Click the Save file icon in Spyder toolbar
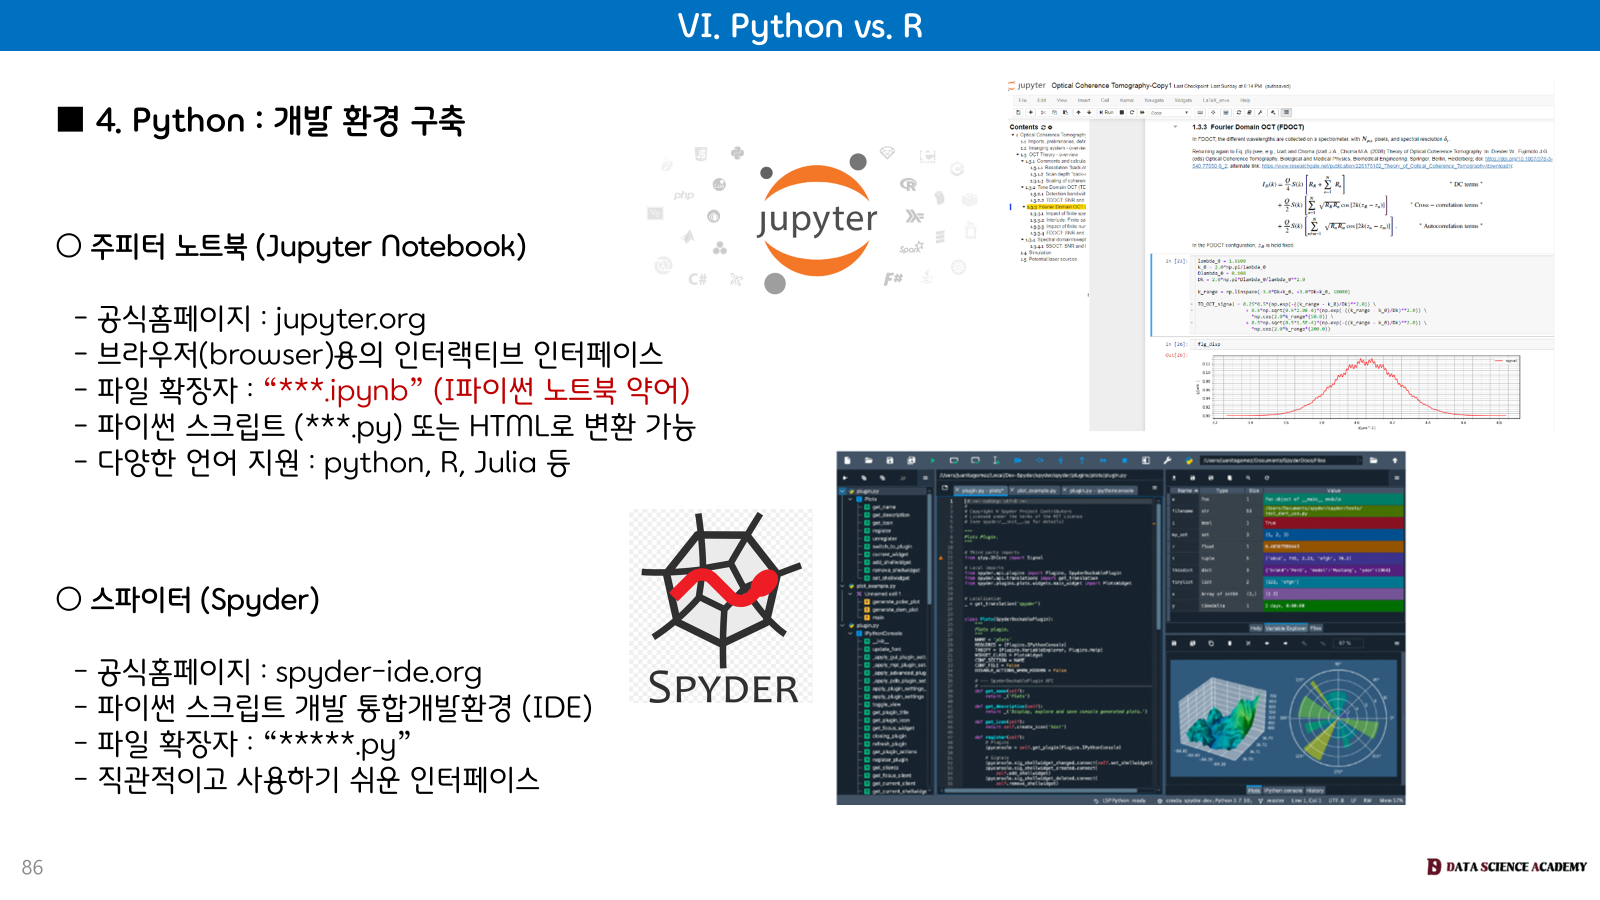The image size is (1600, 900). (889, 460)
